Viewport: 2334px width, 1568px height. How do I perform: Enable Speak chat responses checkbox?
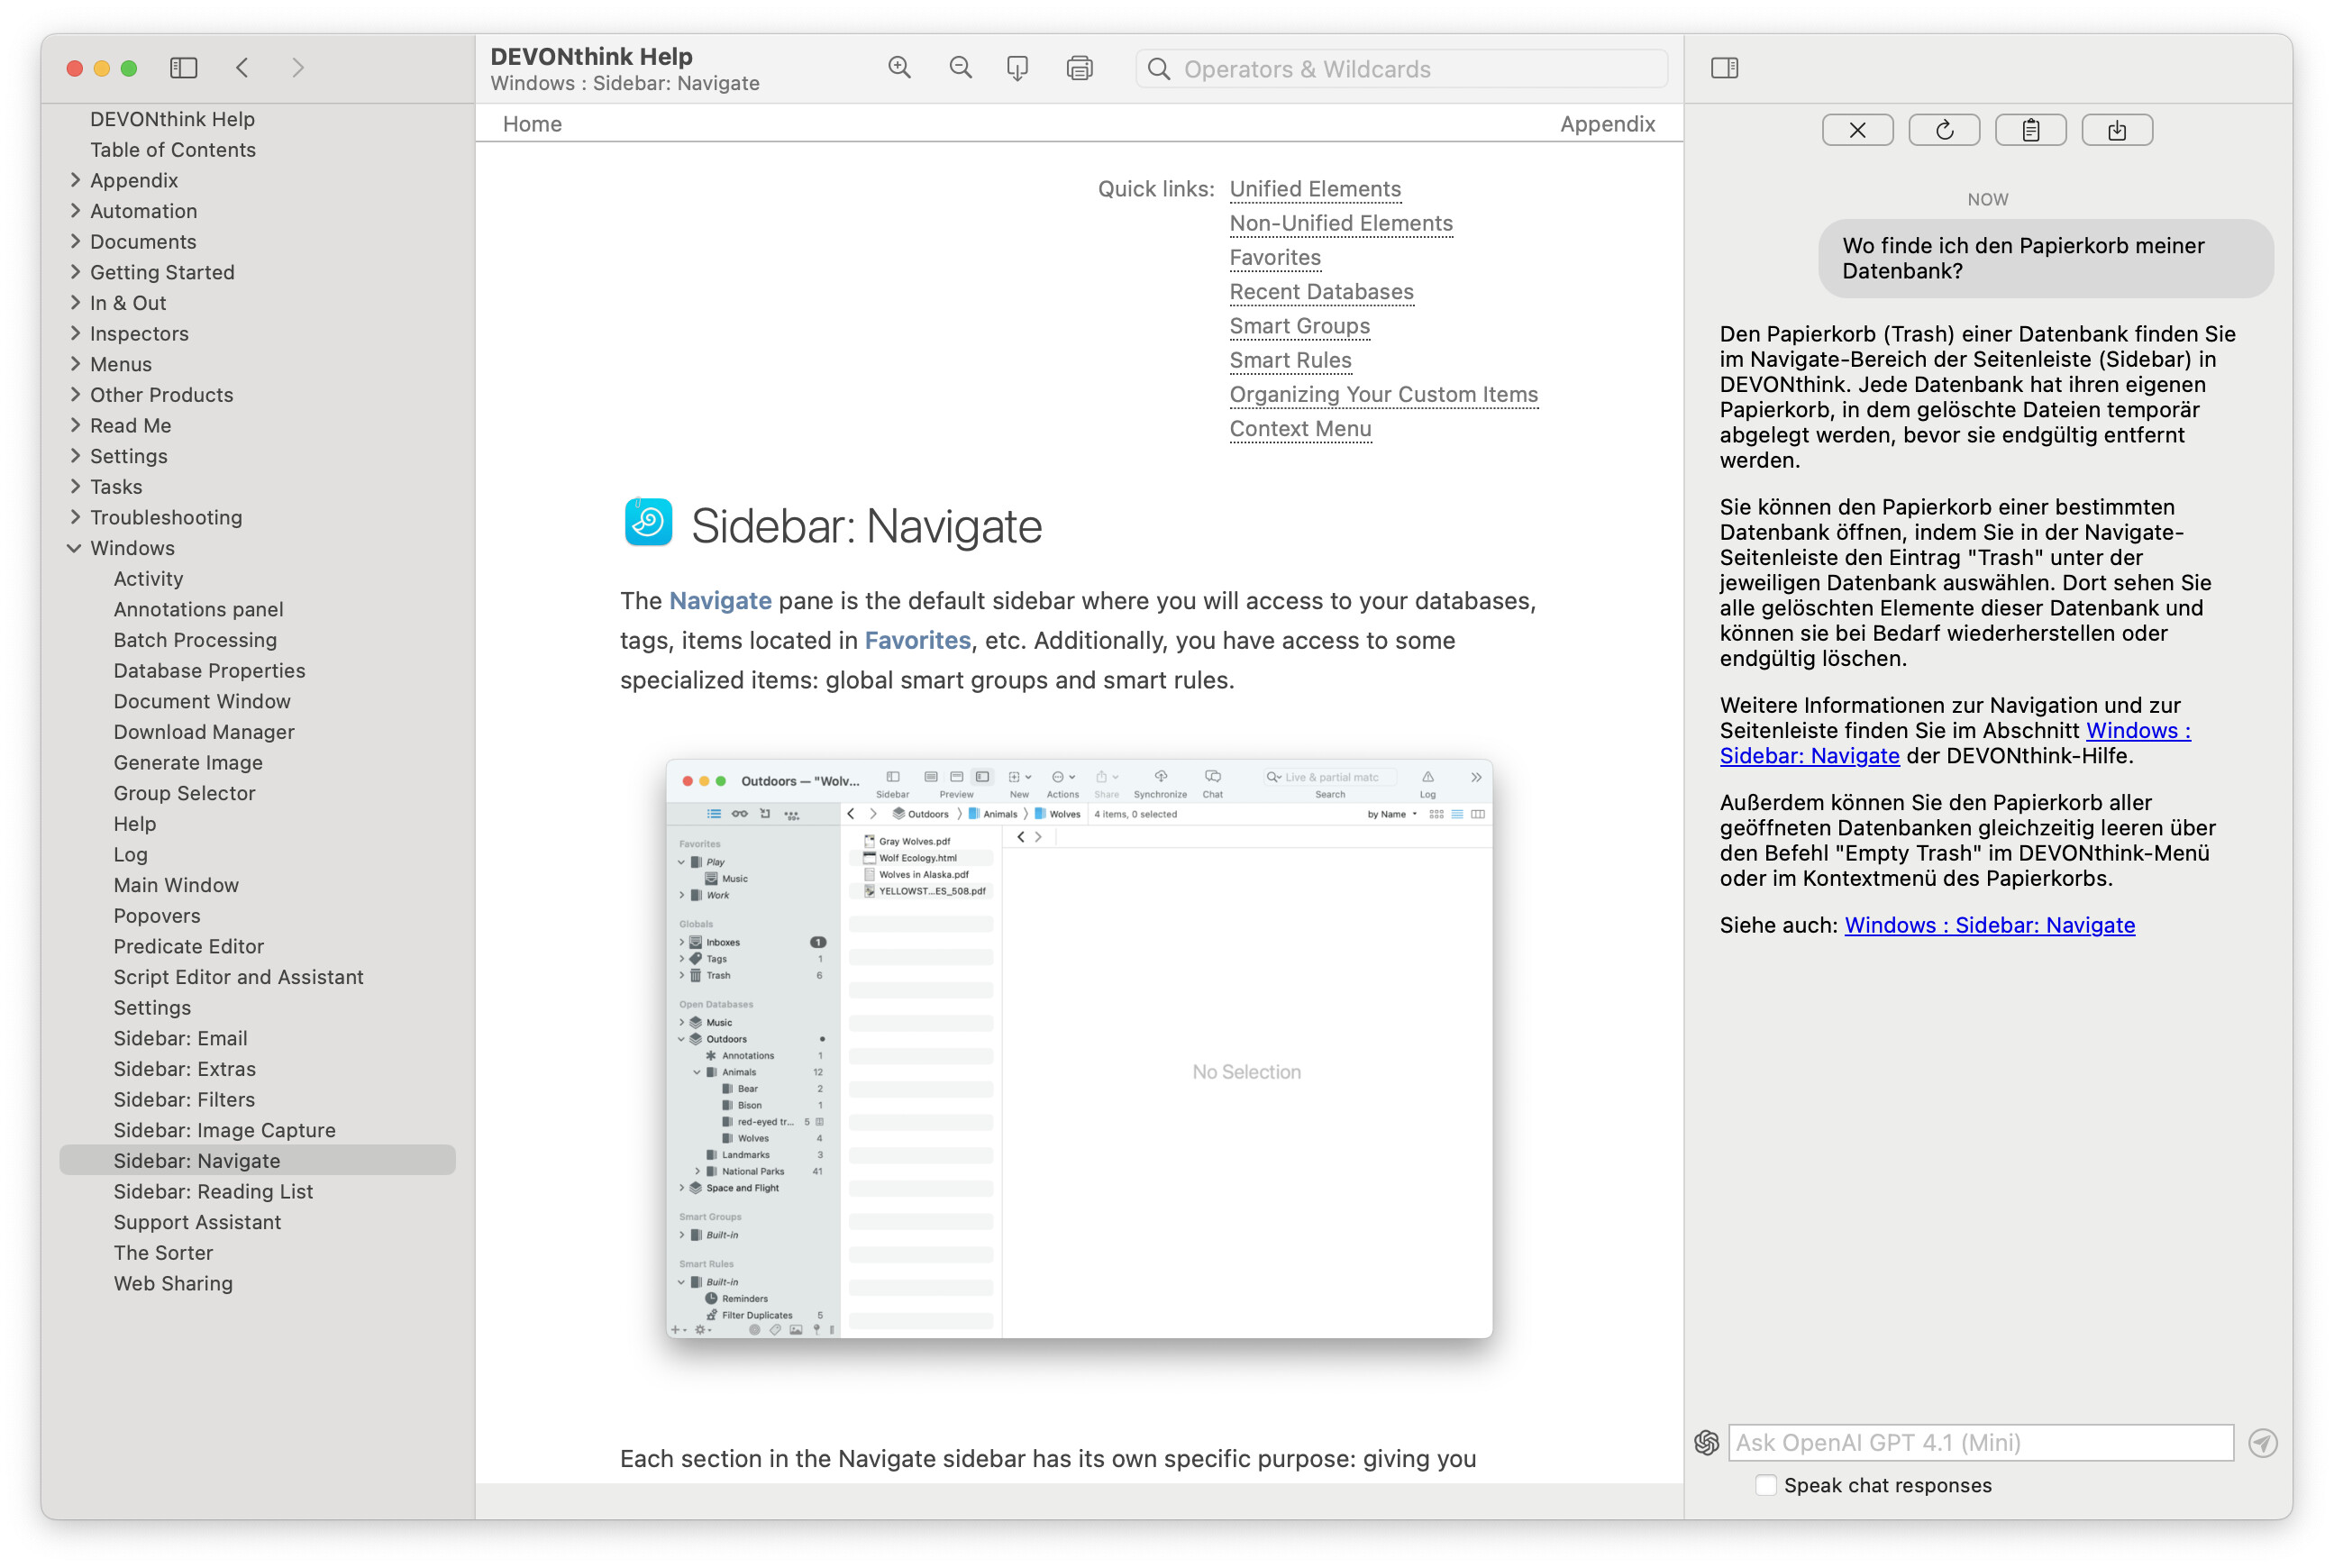1765,1485
